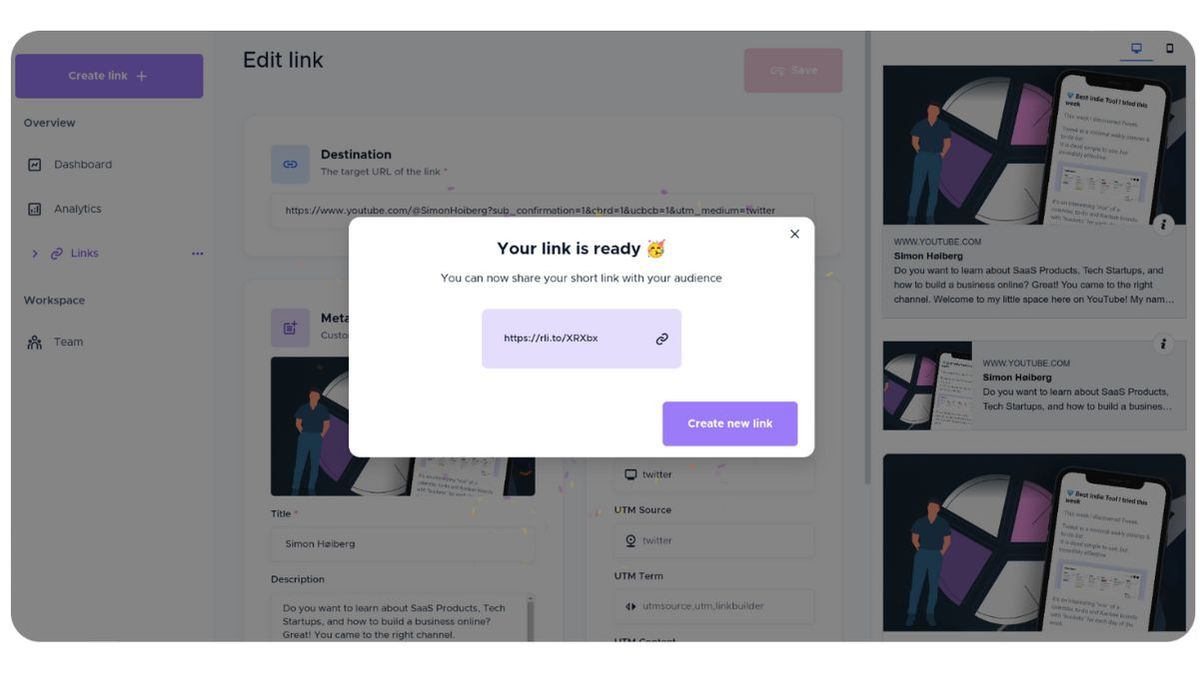Click the Title field with Simon Høiberg

[402, 544]
